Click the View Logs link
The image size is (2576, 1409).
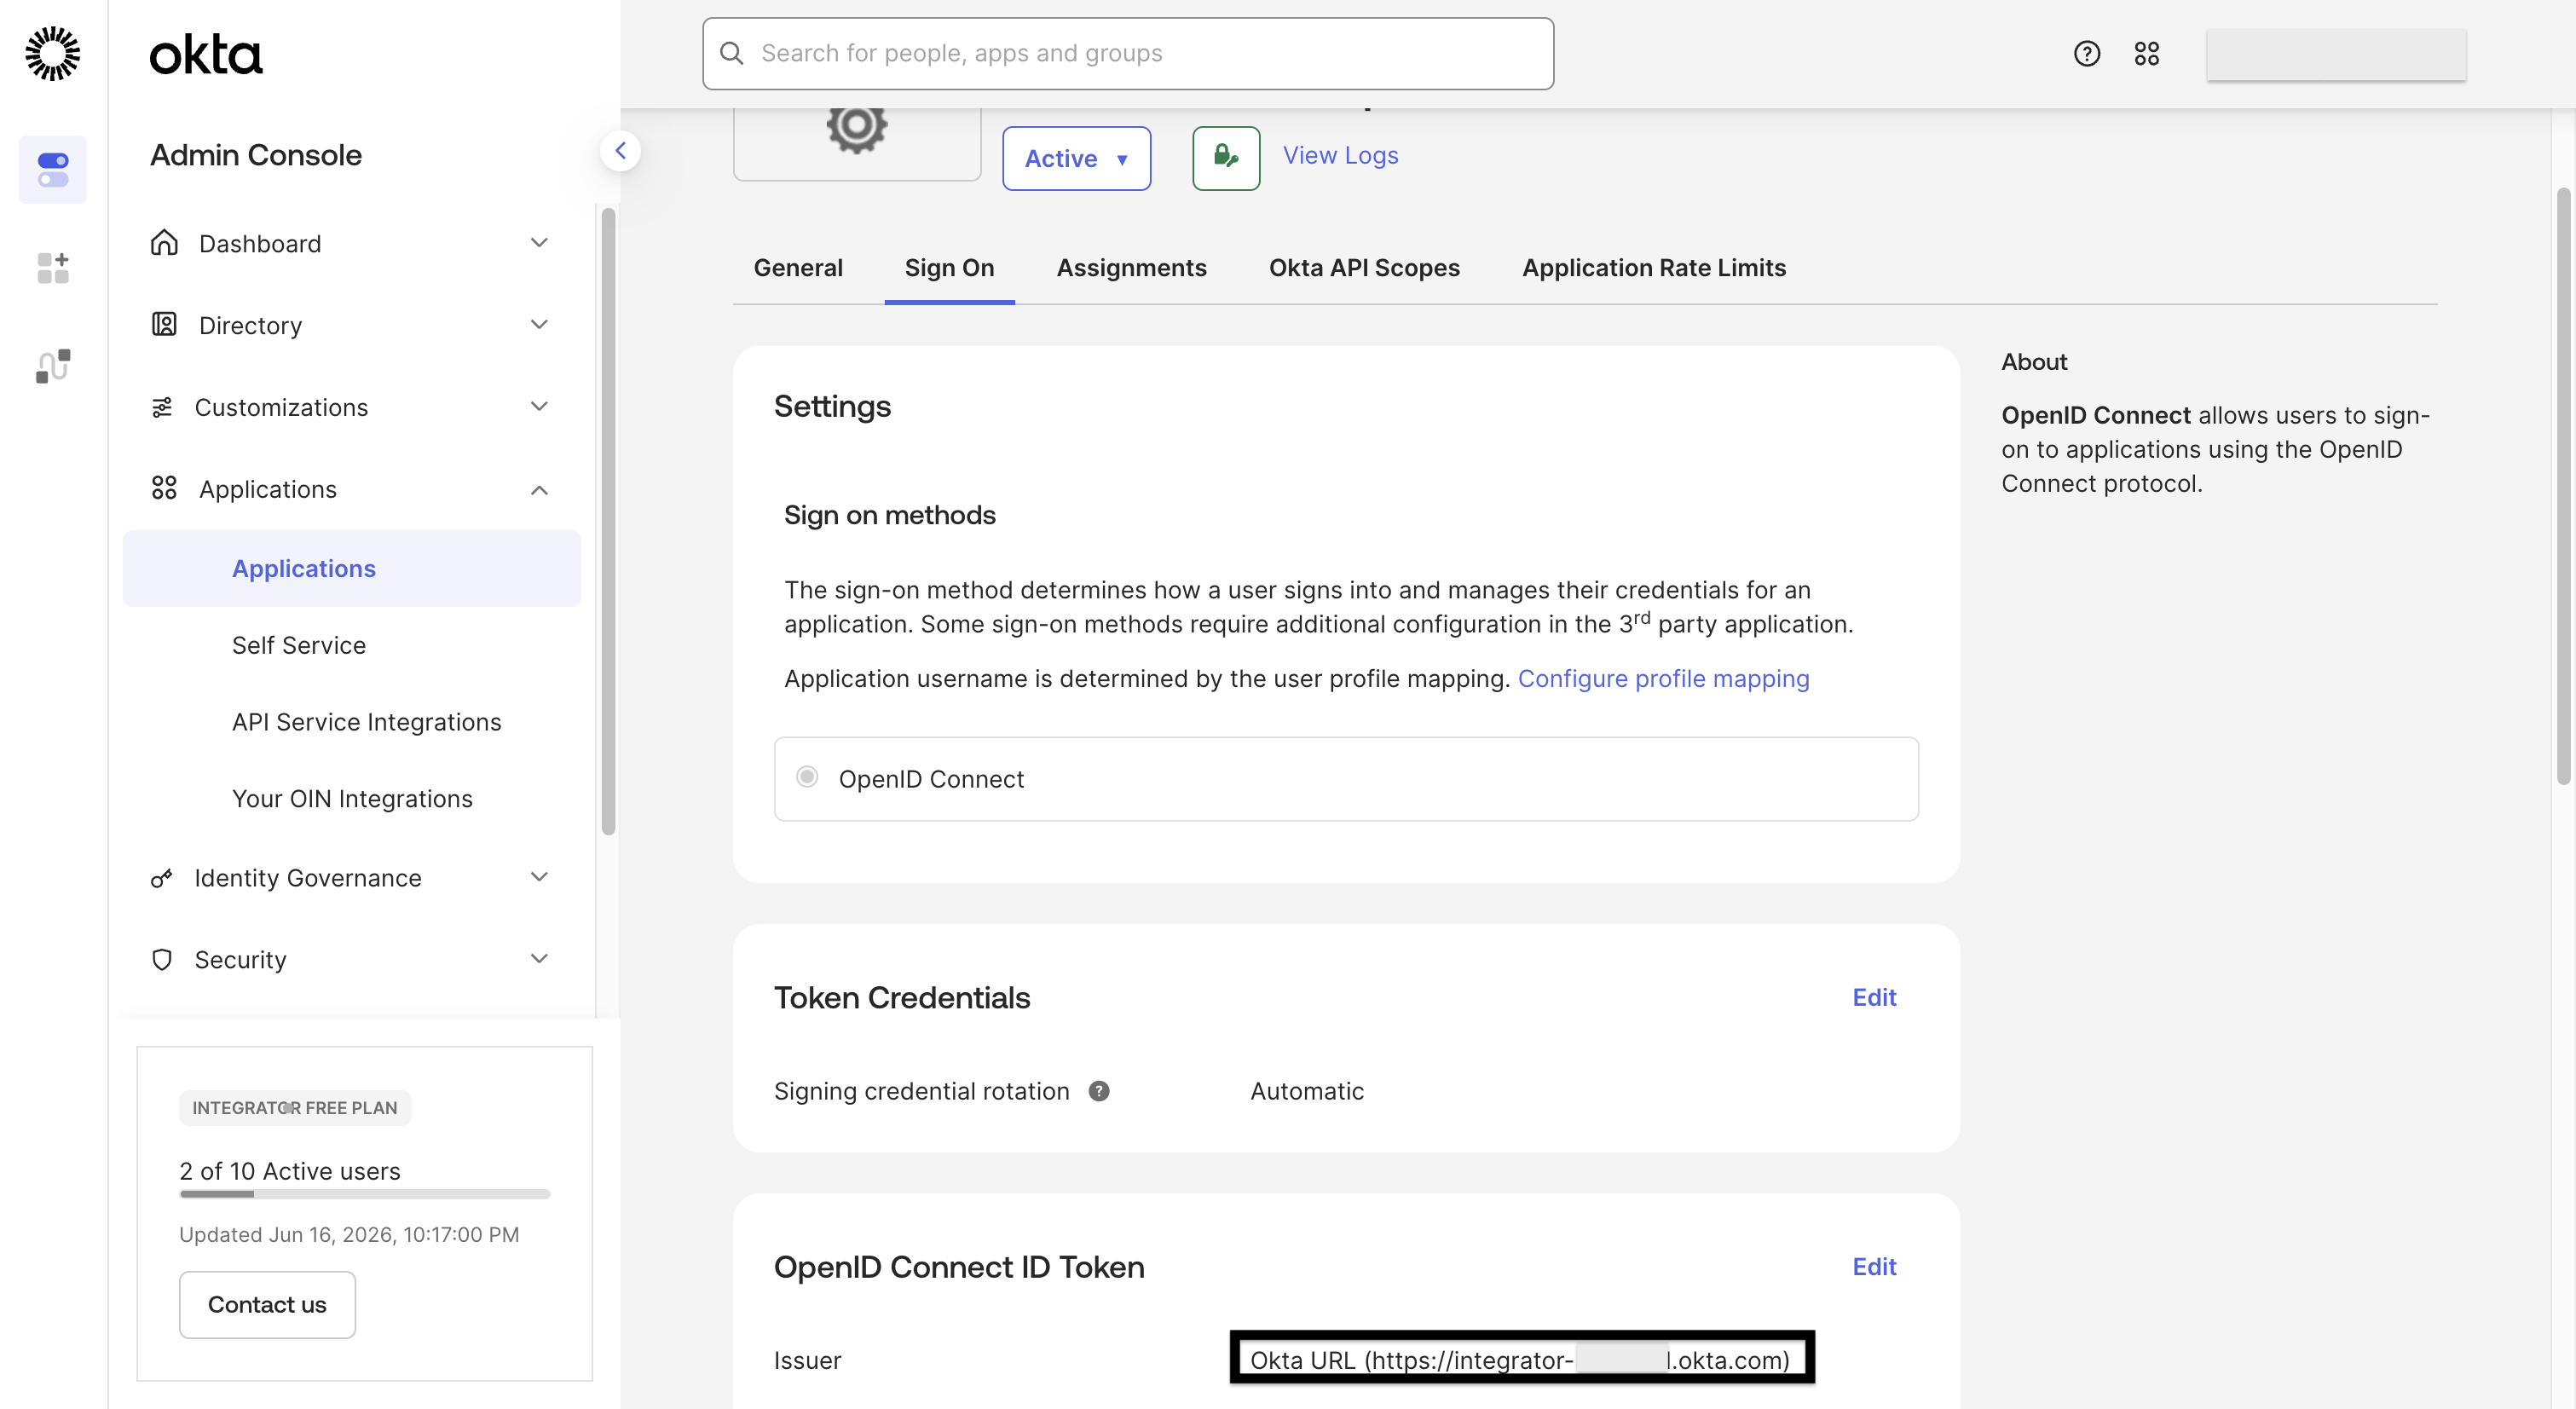1340,156
